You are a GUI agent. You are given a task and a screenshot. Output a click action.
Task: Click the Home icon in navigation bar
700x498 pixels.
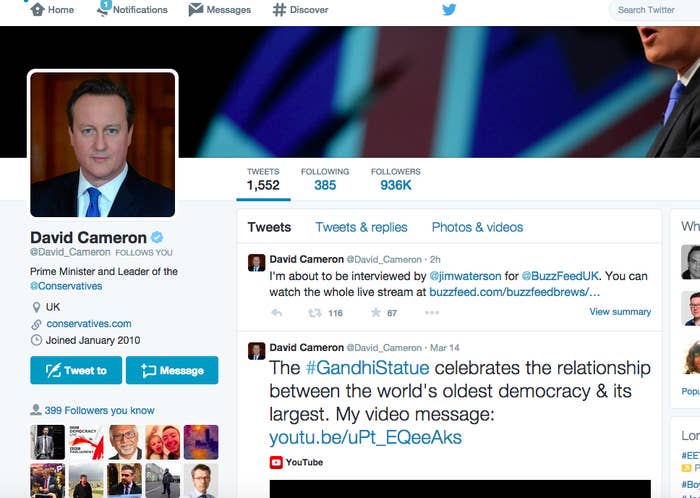click(38, 9)
